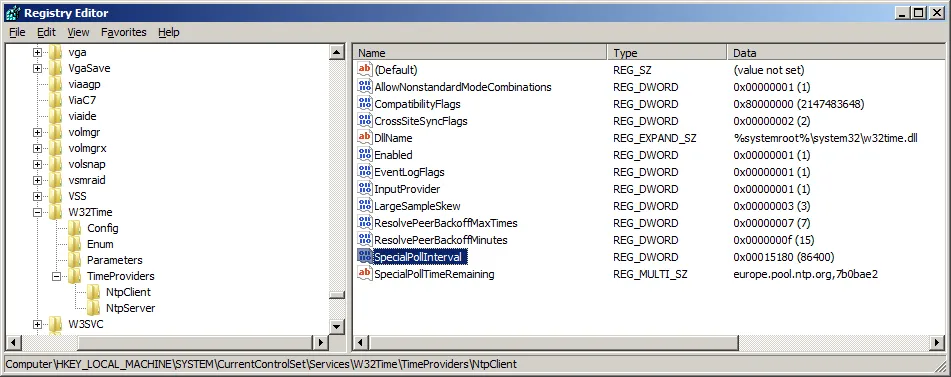The width and height of the screenshot is (951, 377).
Task: Select the CrossSiteSyncFlags value name
Action: [x=420, y=121]
